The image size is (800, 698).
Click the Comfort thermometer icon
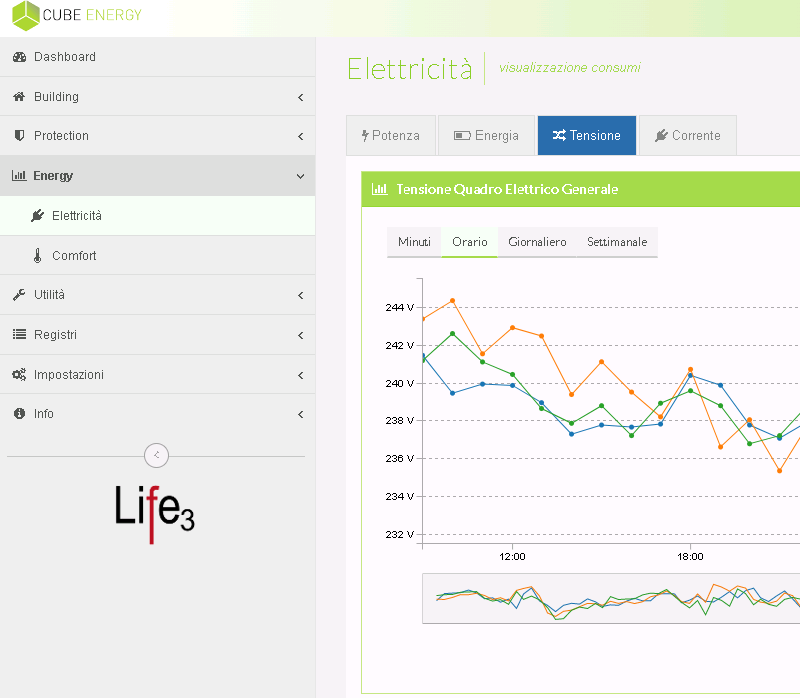tap(38, 256)
